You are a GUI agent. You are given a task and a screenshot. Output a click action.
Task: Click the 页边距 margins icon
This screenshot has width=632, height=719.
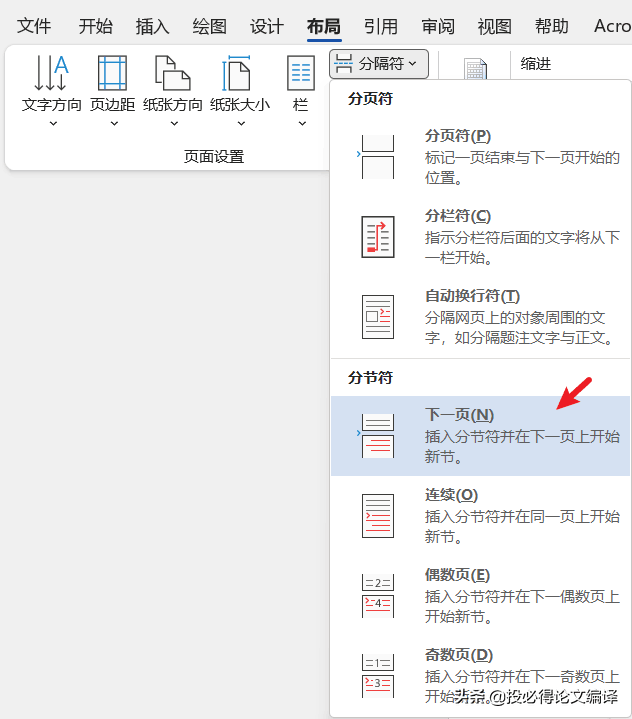point(112,72)
